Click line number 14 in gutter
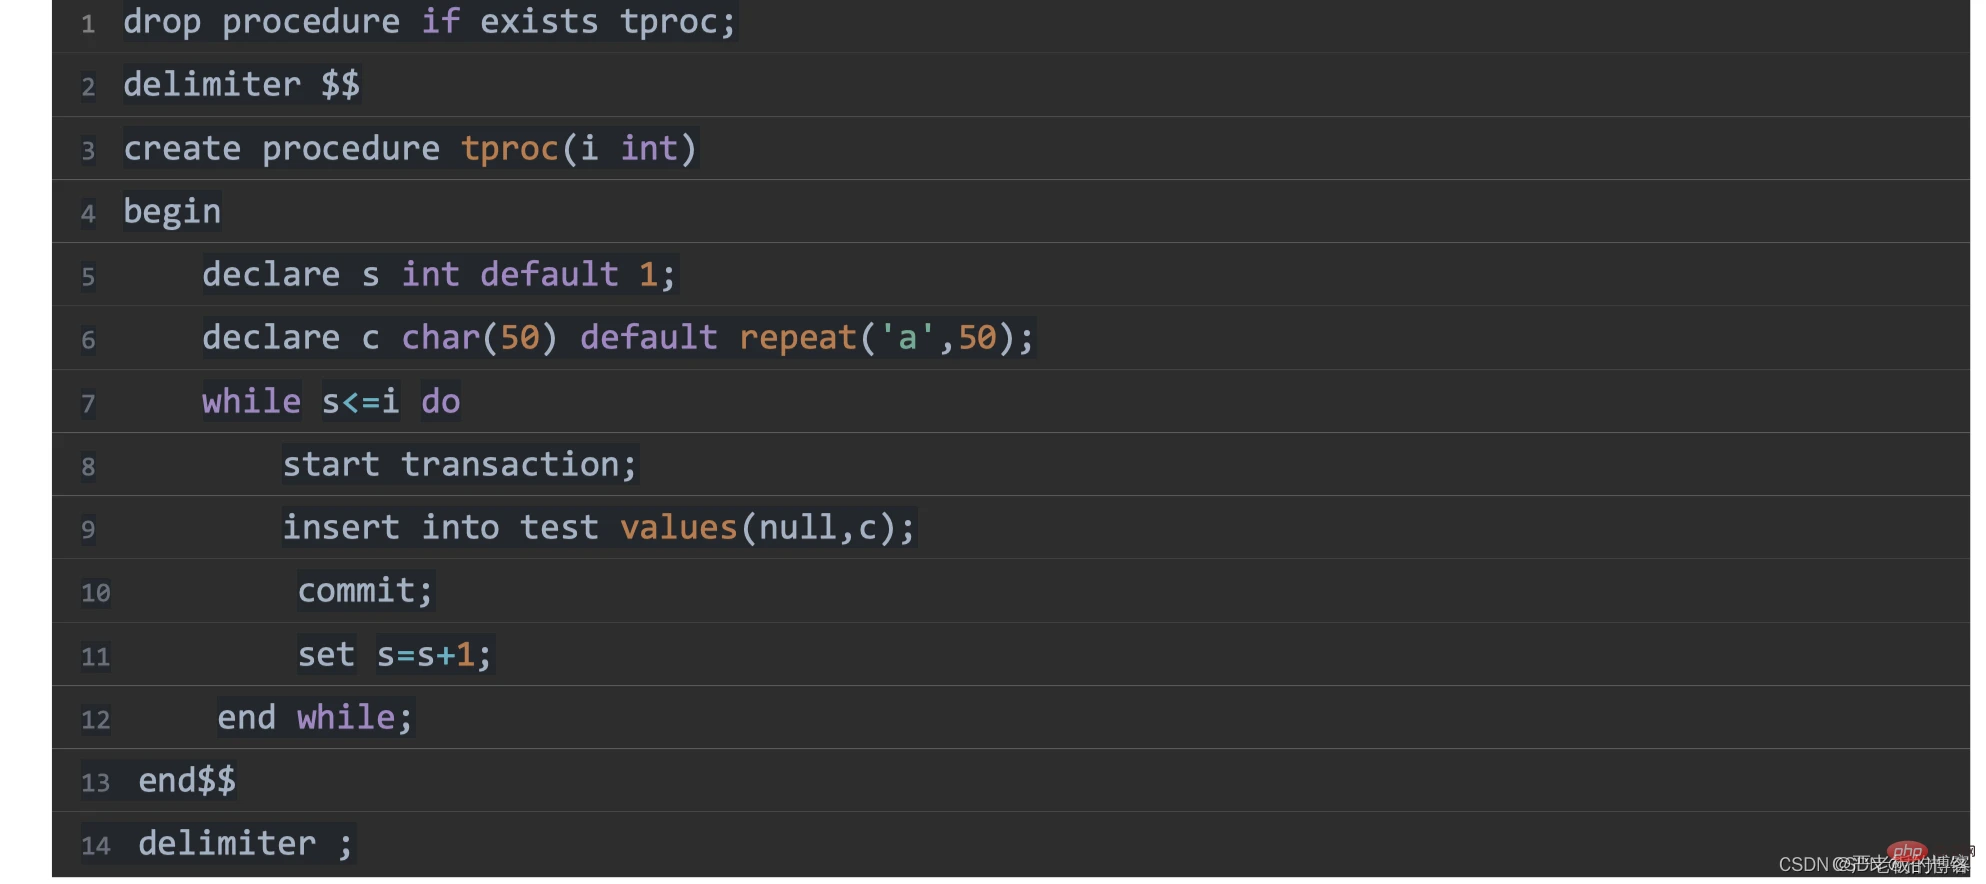Screen dimensions: 1986x884 point(95,847)
